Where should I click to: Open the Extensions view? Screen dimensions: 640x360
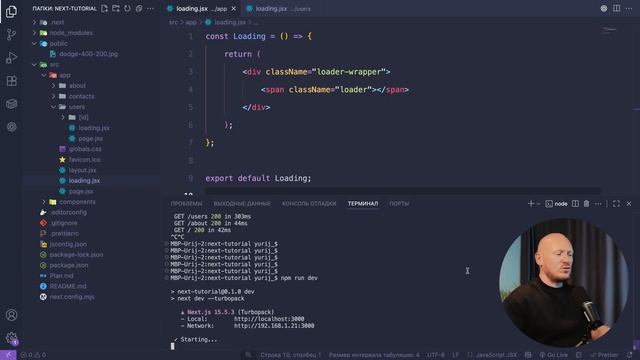coord(11,81)
